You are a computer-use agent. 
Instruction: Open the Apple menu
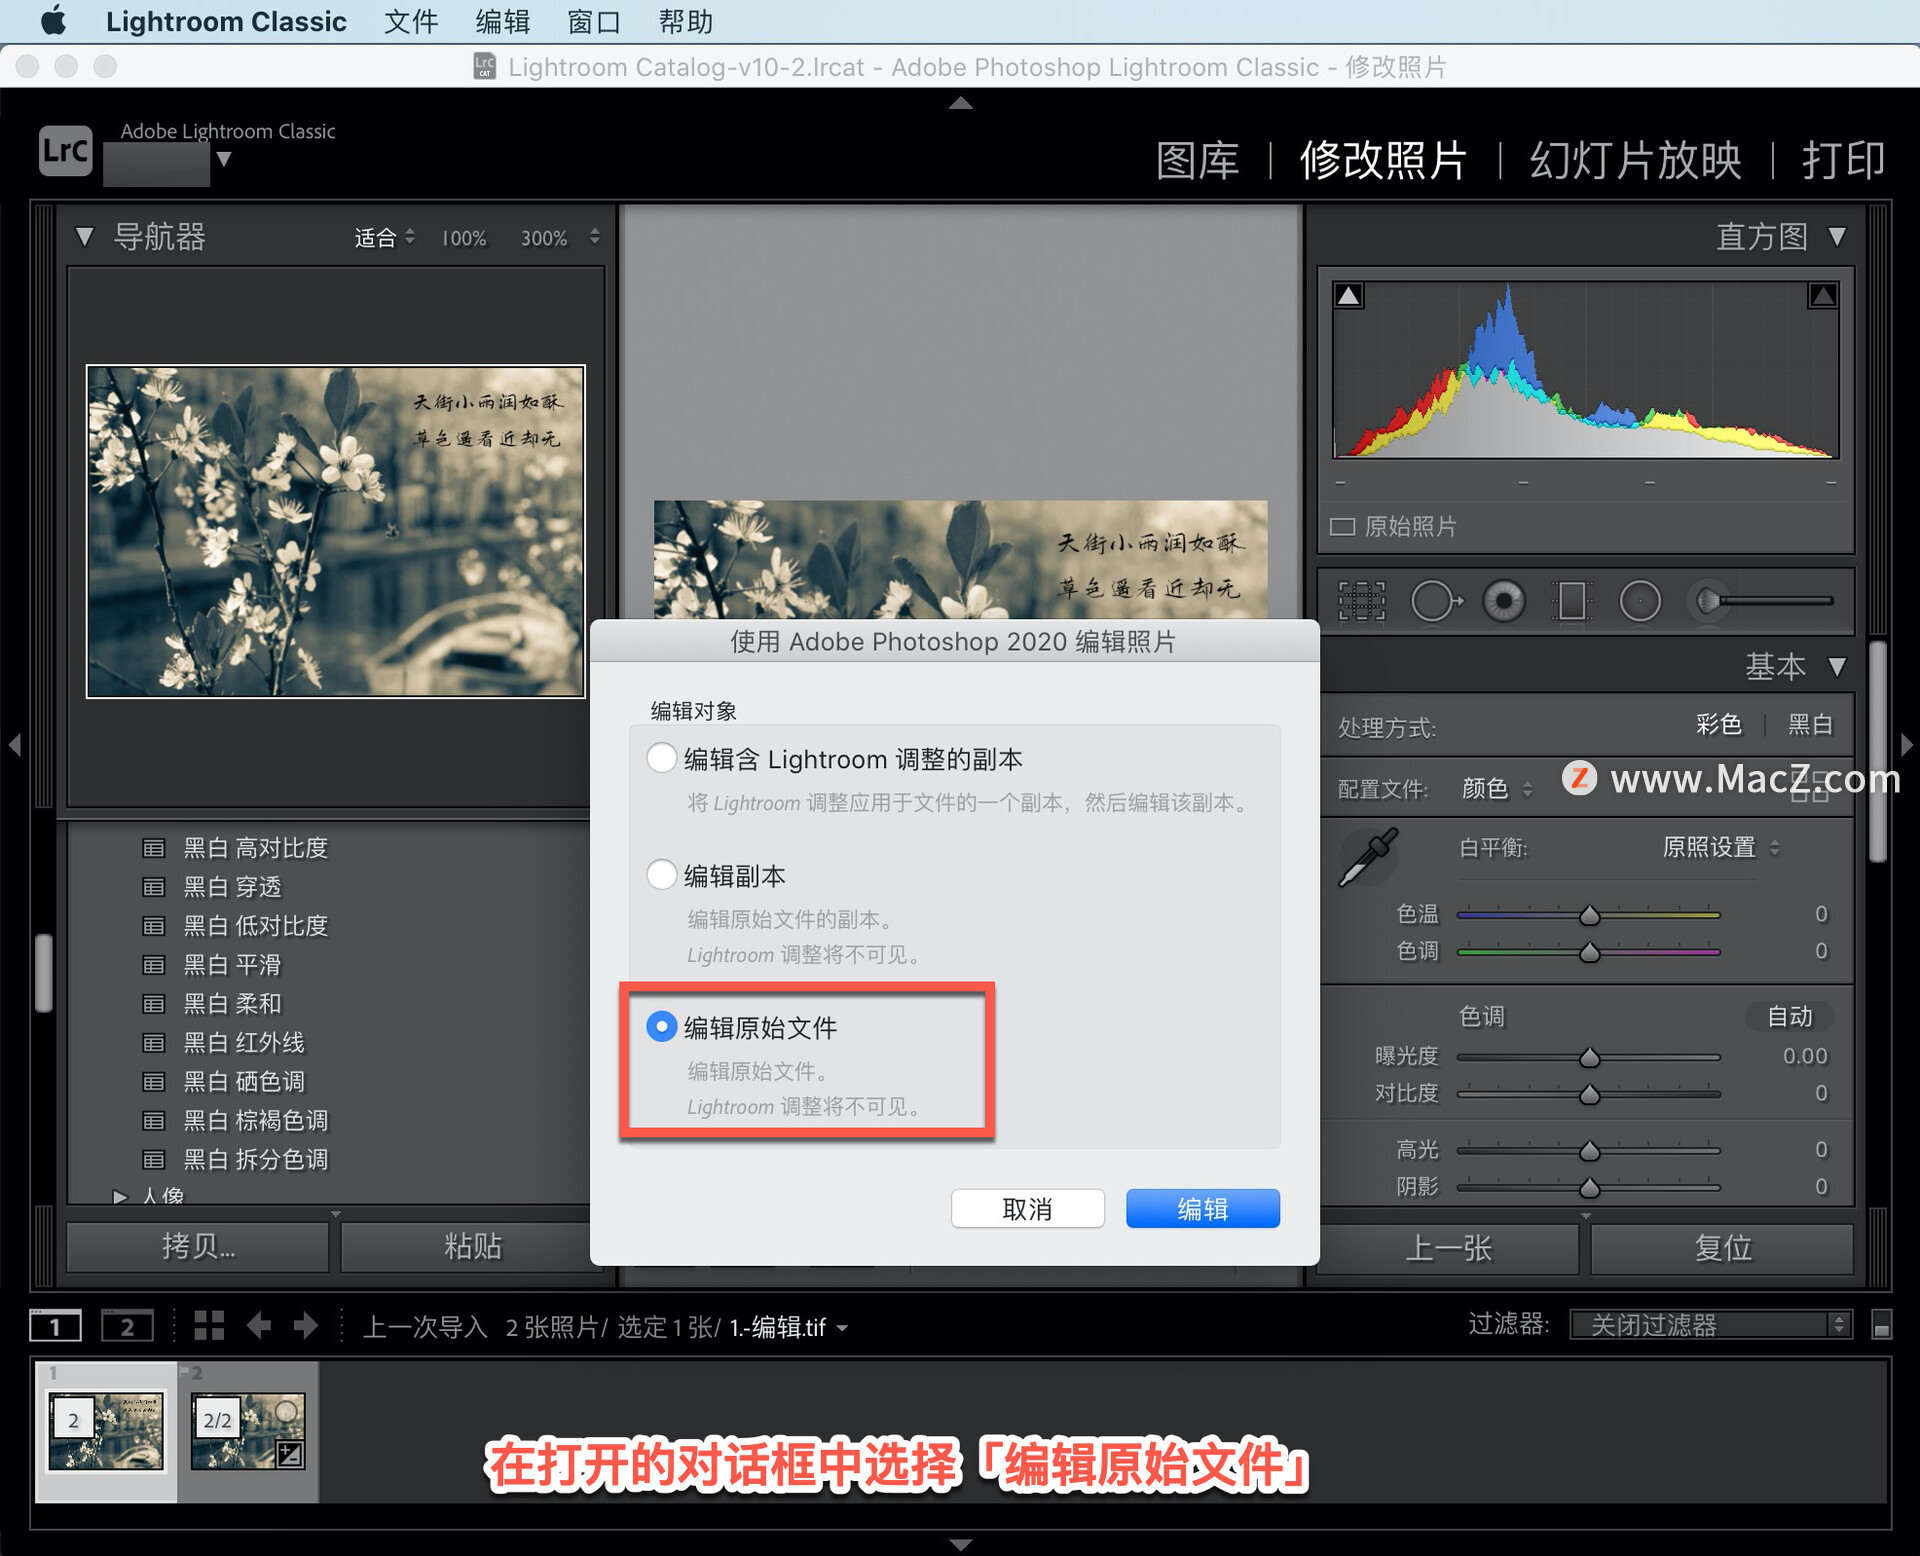point(53,21)
